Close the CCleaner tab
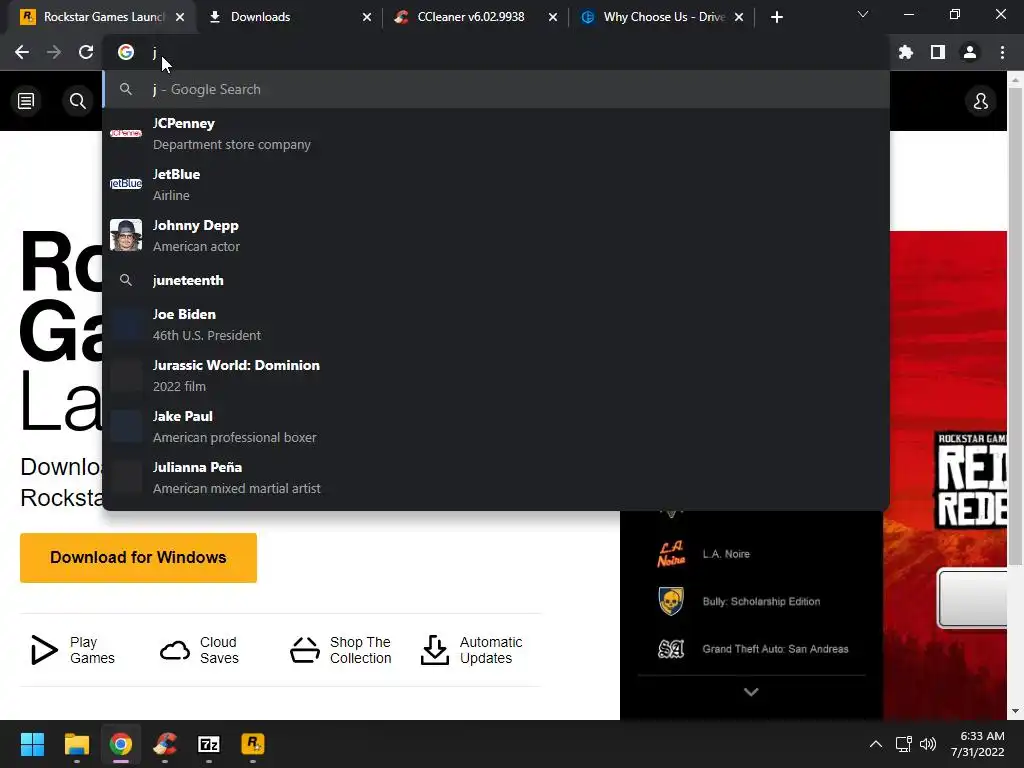1024x768 pixels. [x=553, y=17]
